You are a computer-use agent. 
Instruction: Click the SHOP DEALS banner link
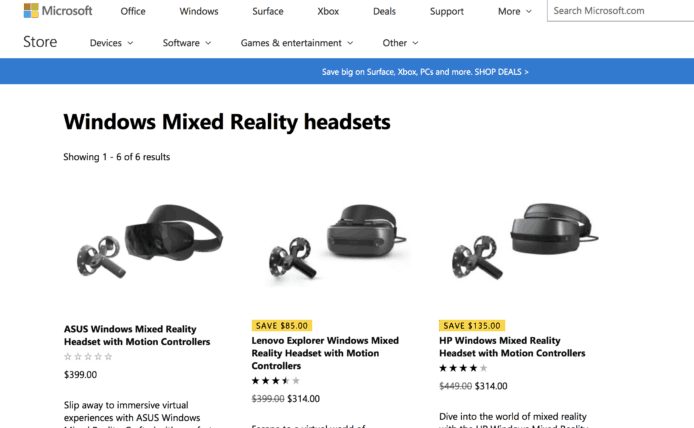pyautogui.click(x=501, y=72)
